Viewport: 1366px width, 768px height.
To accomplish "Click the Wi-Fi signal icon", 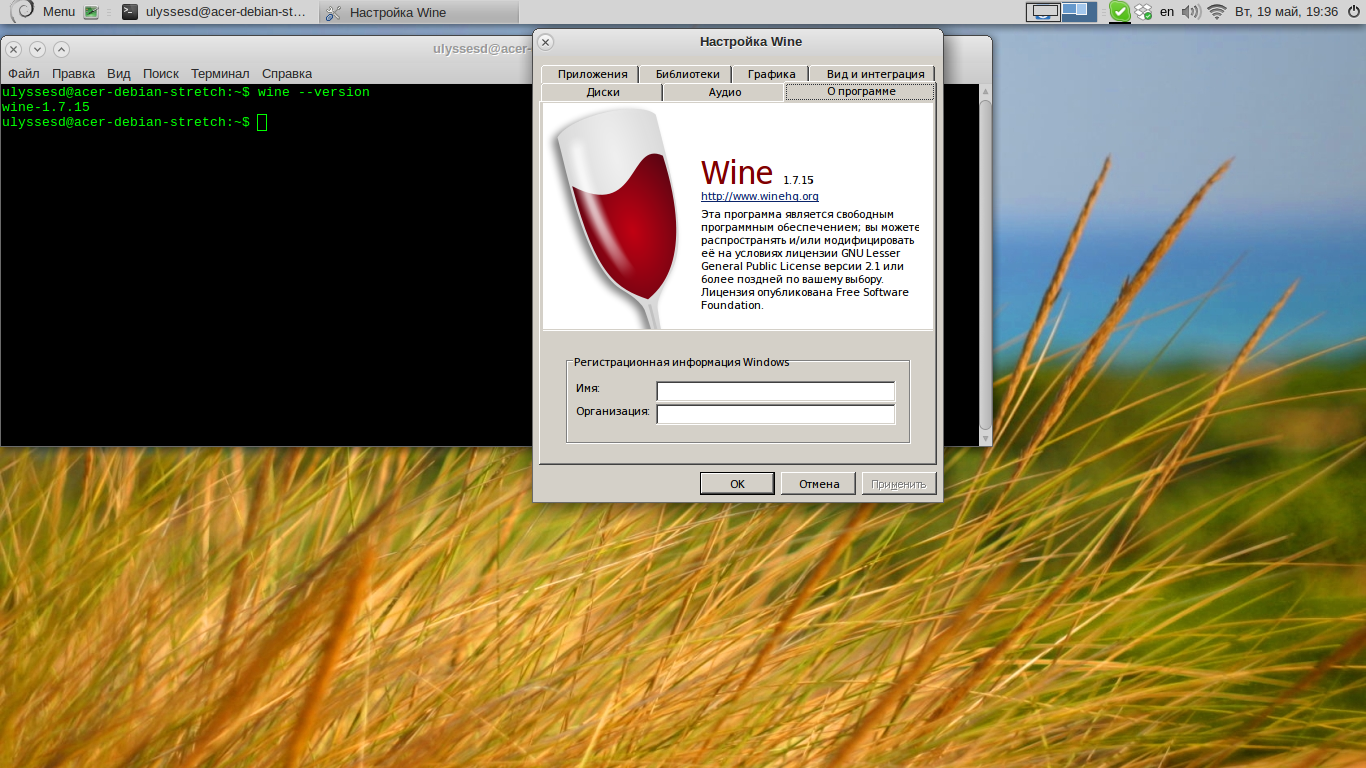I will 1217,12.
